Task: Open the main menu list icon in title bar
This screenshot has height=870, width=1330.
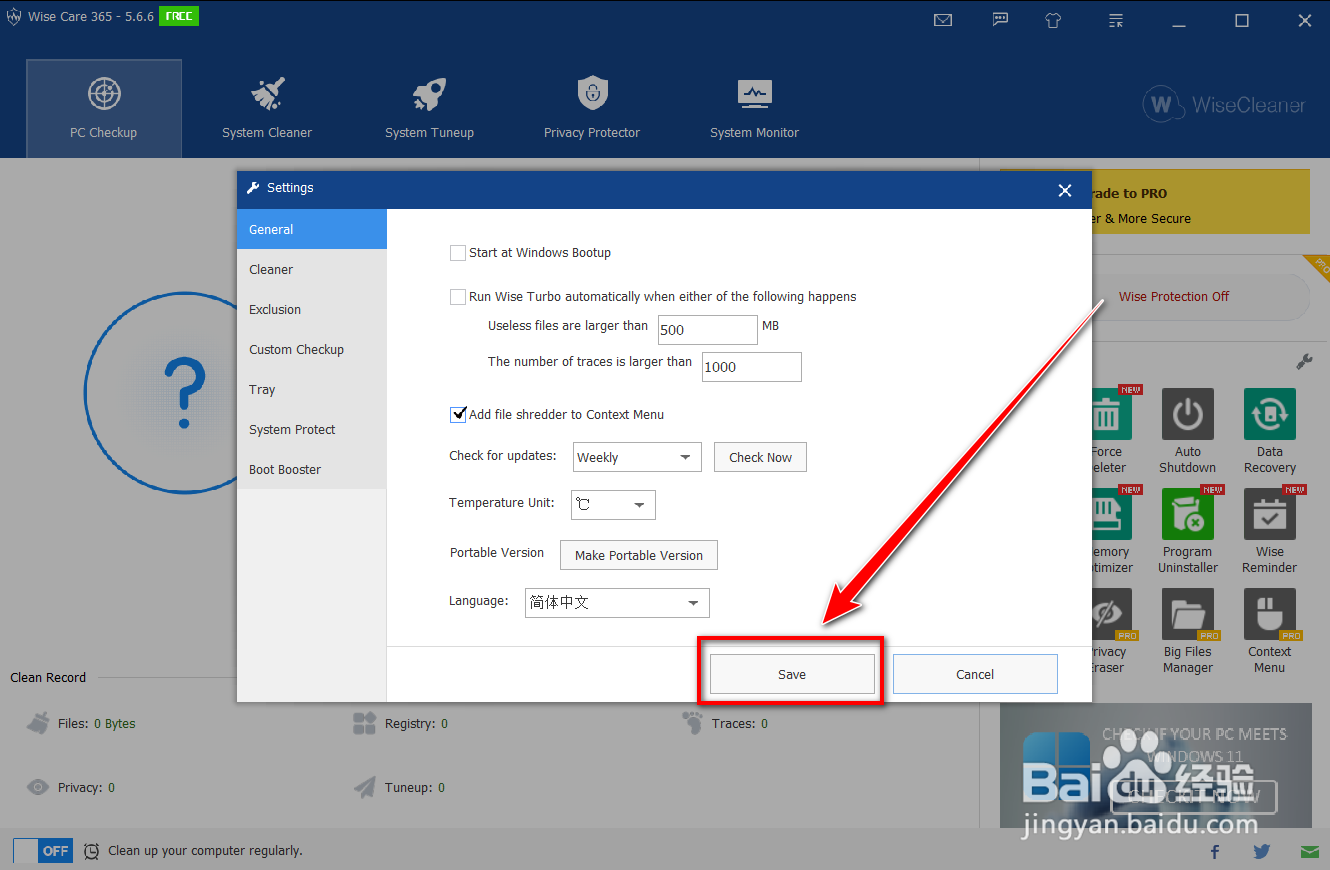Action: point(1117,20)
